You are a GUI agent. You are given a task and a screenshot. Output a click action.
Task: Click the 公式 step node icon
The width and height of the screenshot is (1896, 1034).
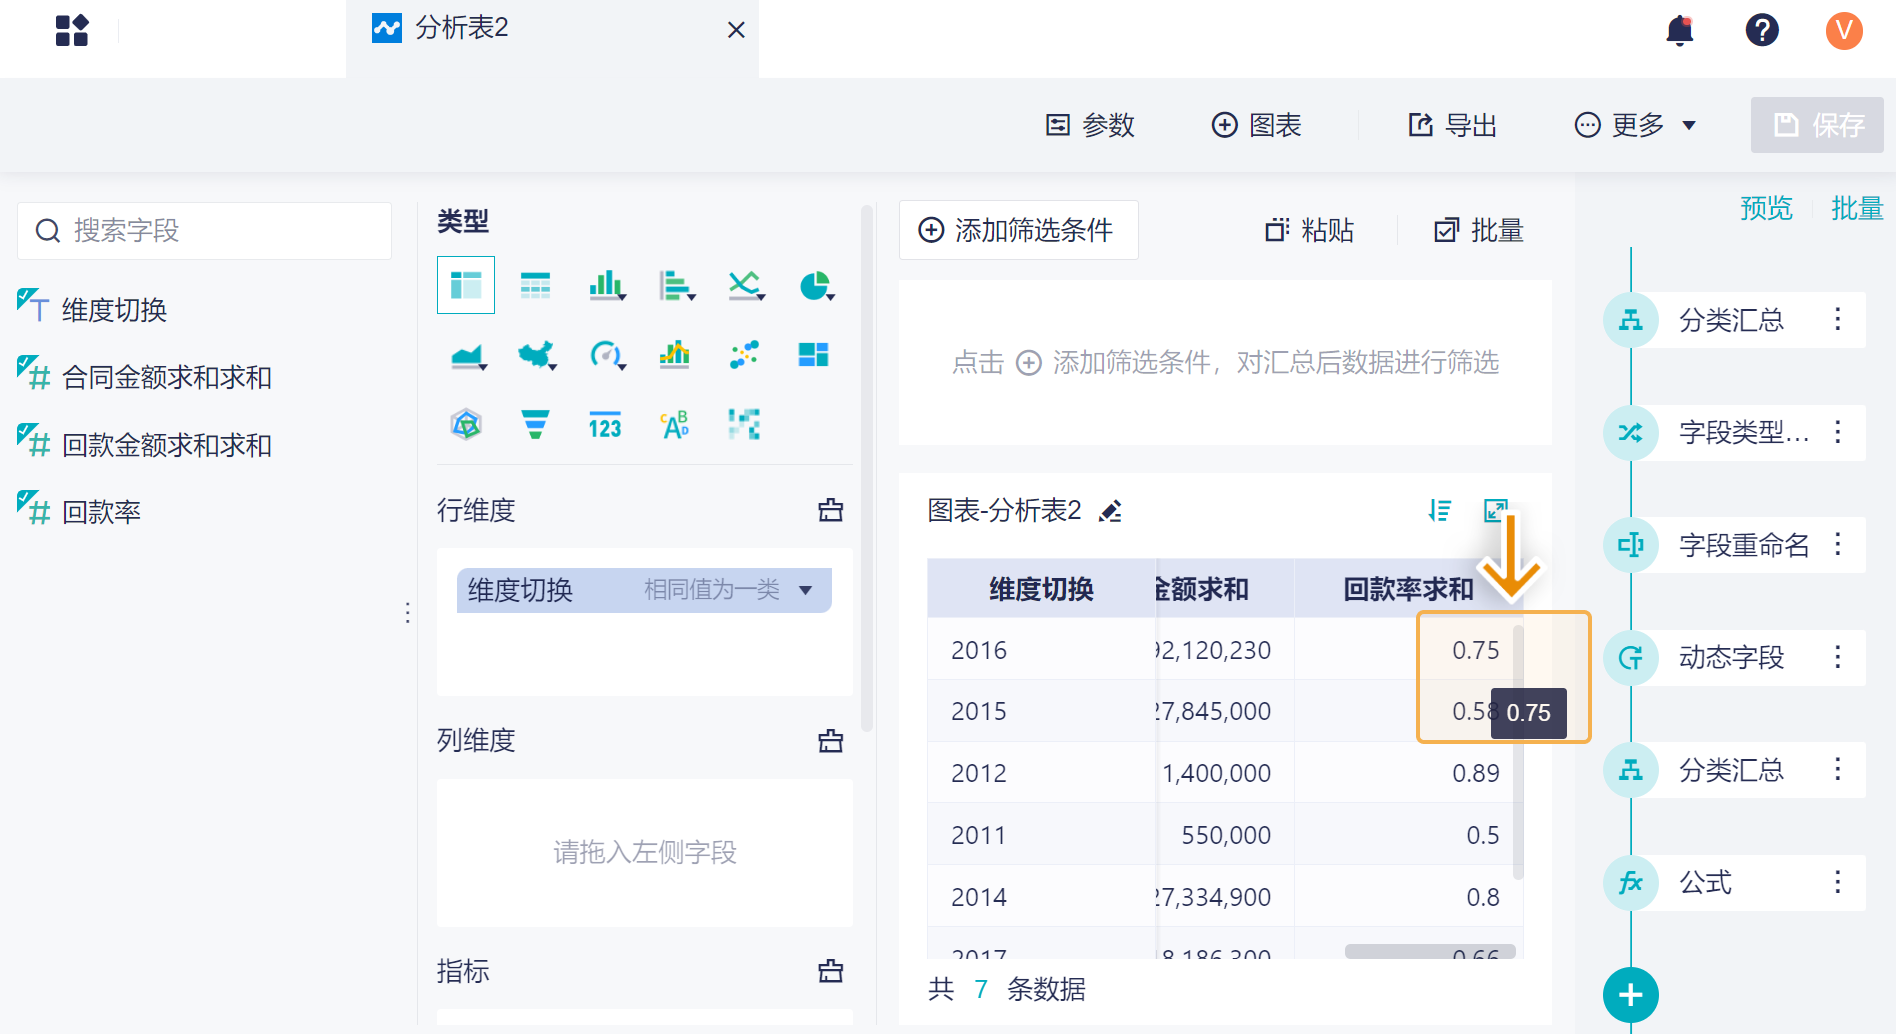(1631, 883)
